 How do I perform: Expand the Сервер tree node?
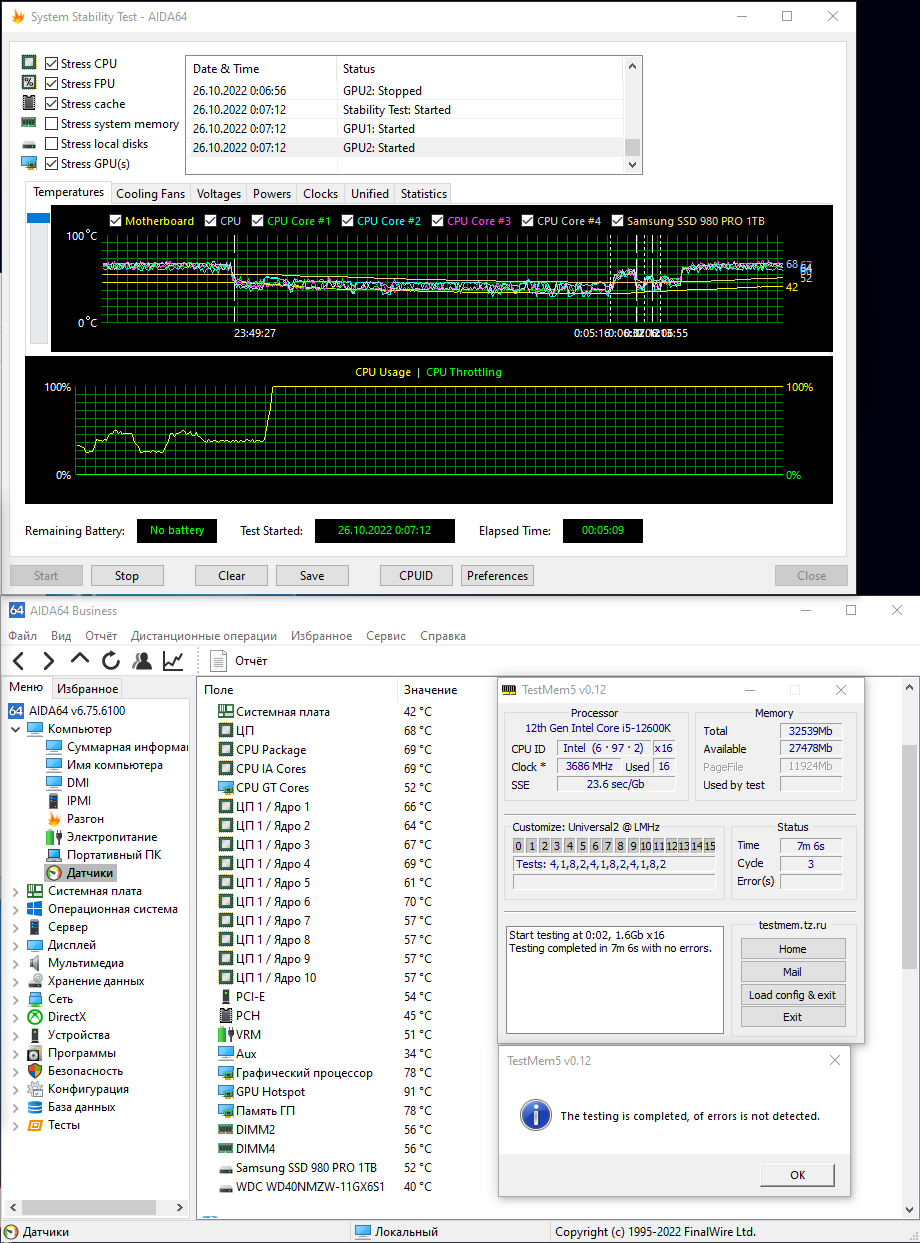[x=16, y=927]
